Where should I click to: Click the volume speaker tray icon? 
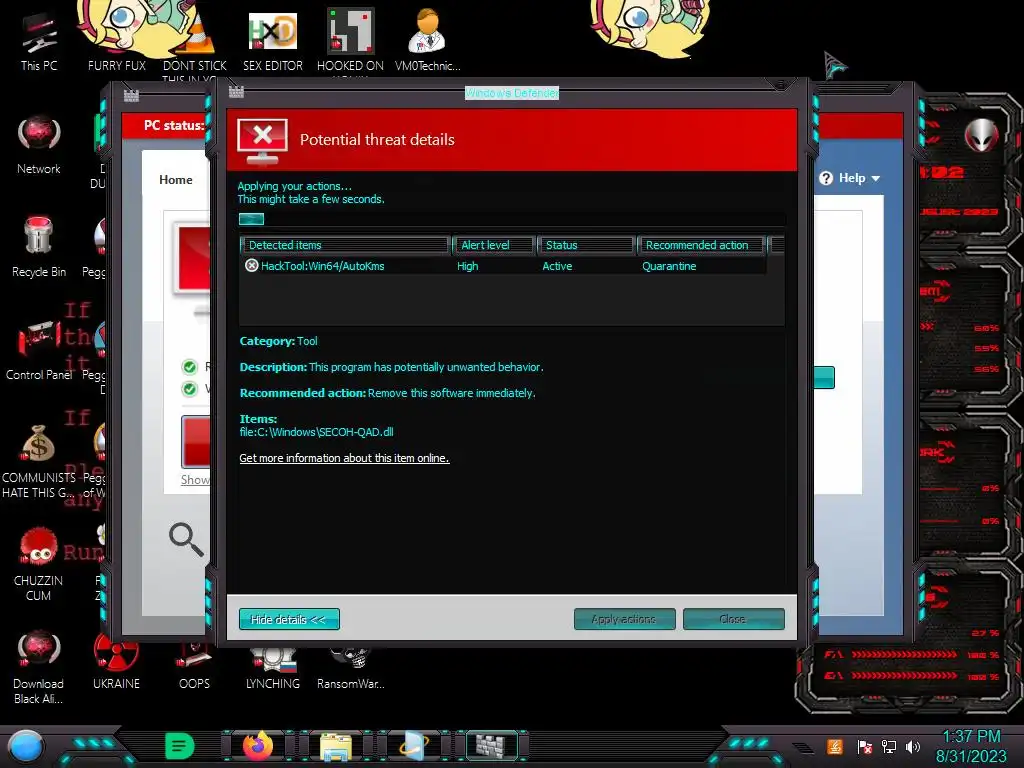[913, 746]
